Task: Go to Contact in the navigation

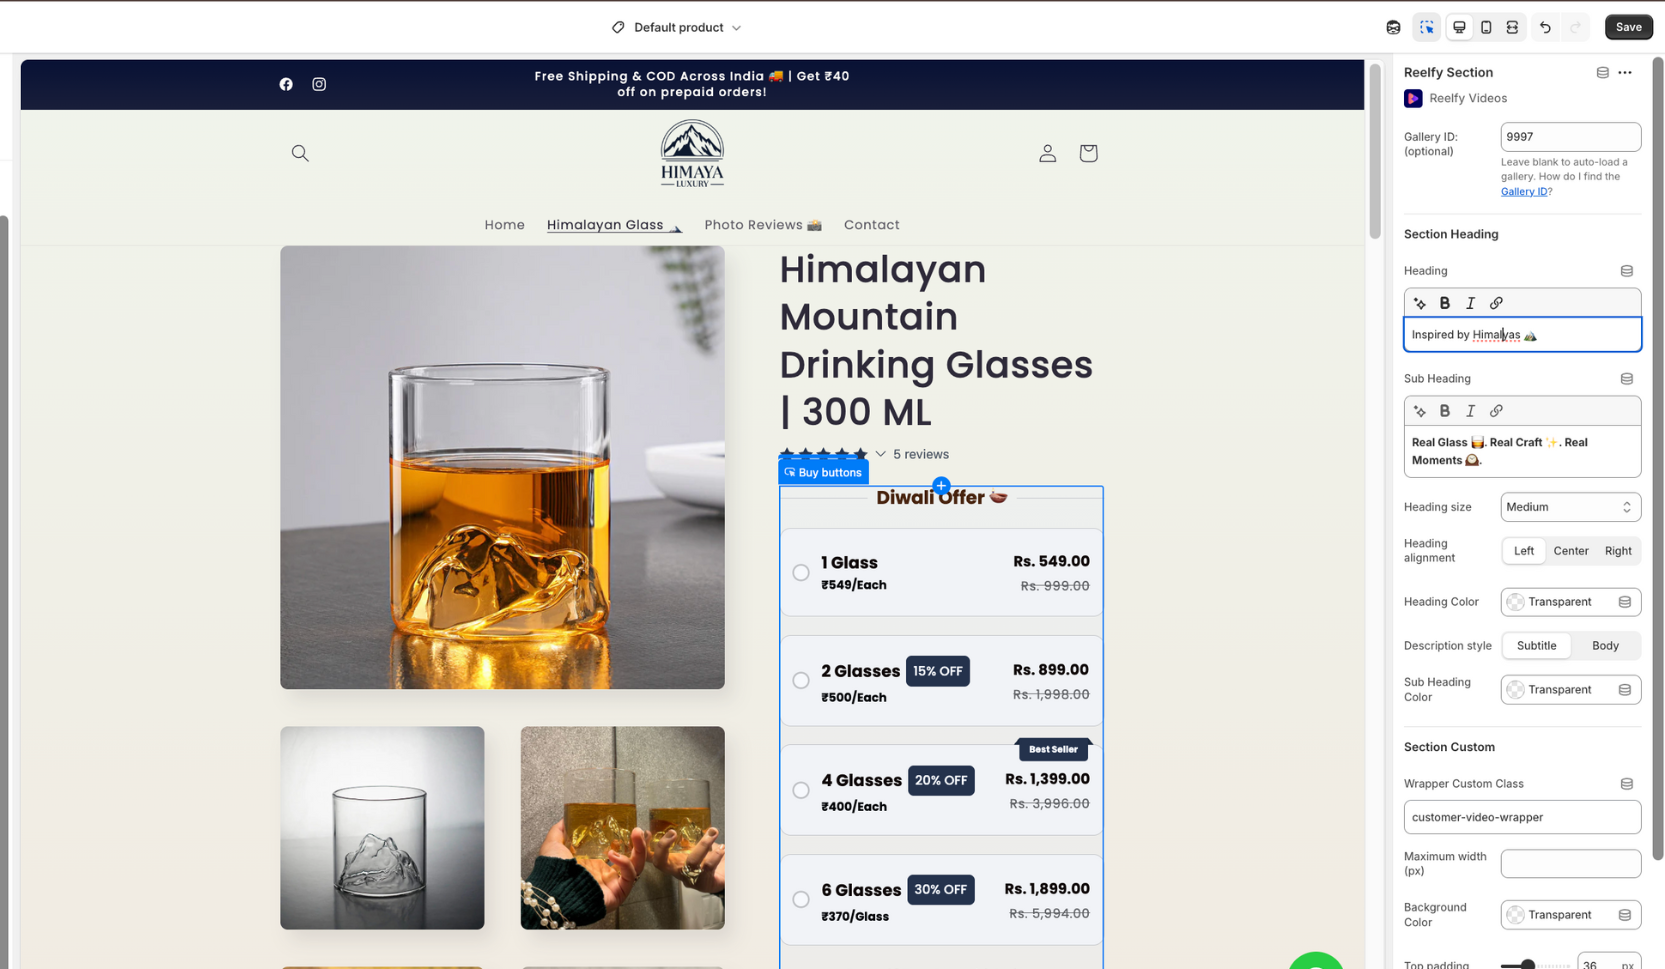Action: tap(871, 225)
